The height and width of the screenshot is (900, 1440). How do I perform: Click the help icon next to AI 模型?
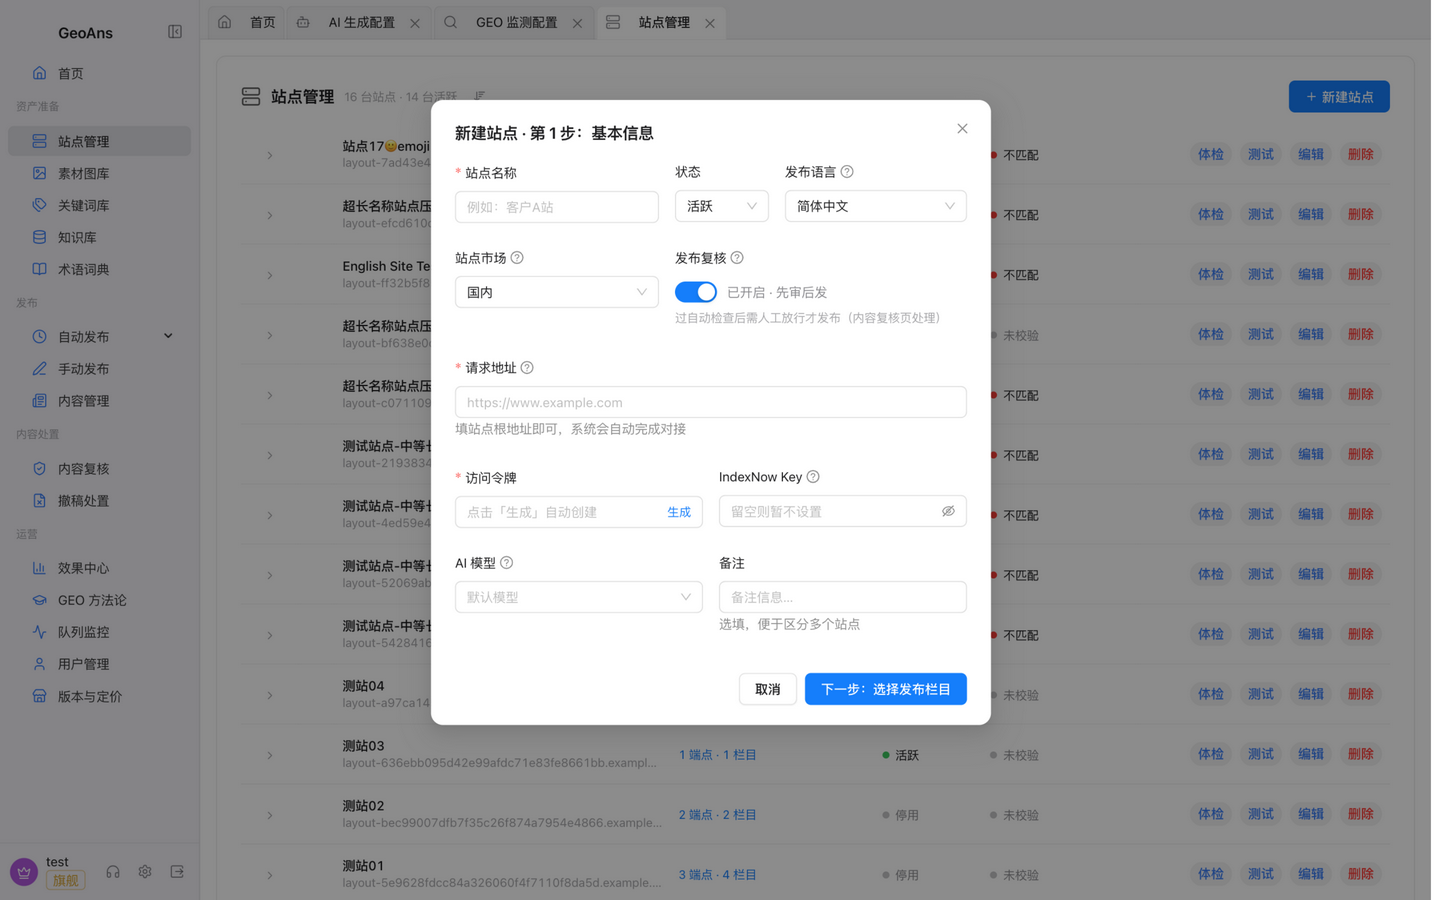pyautogui.click(x=507, y=563)
